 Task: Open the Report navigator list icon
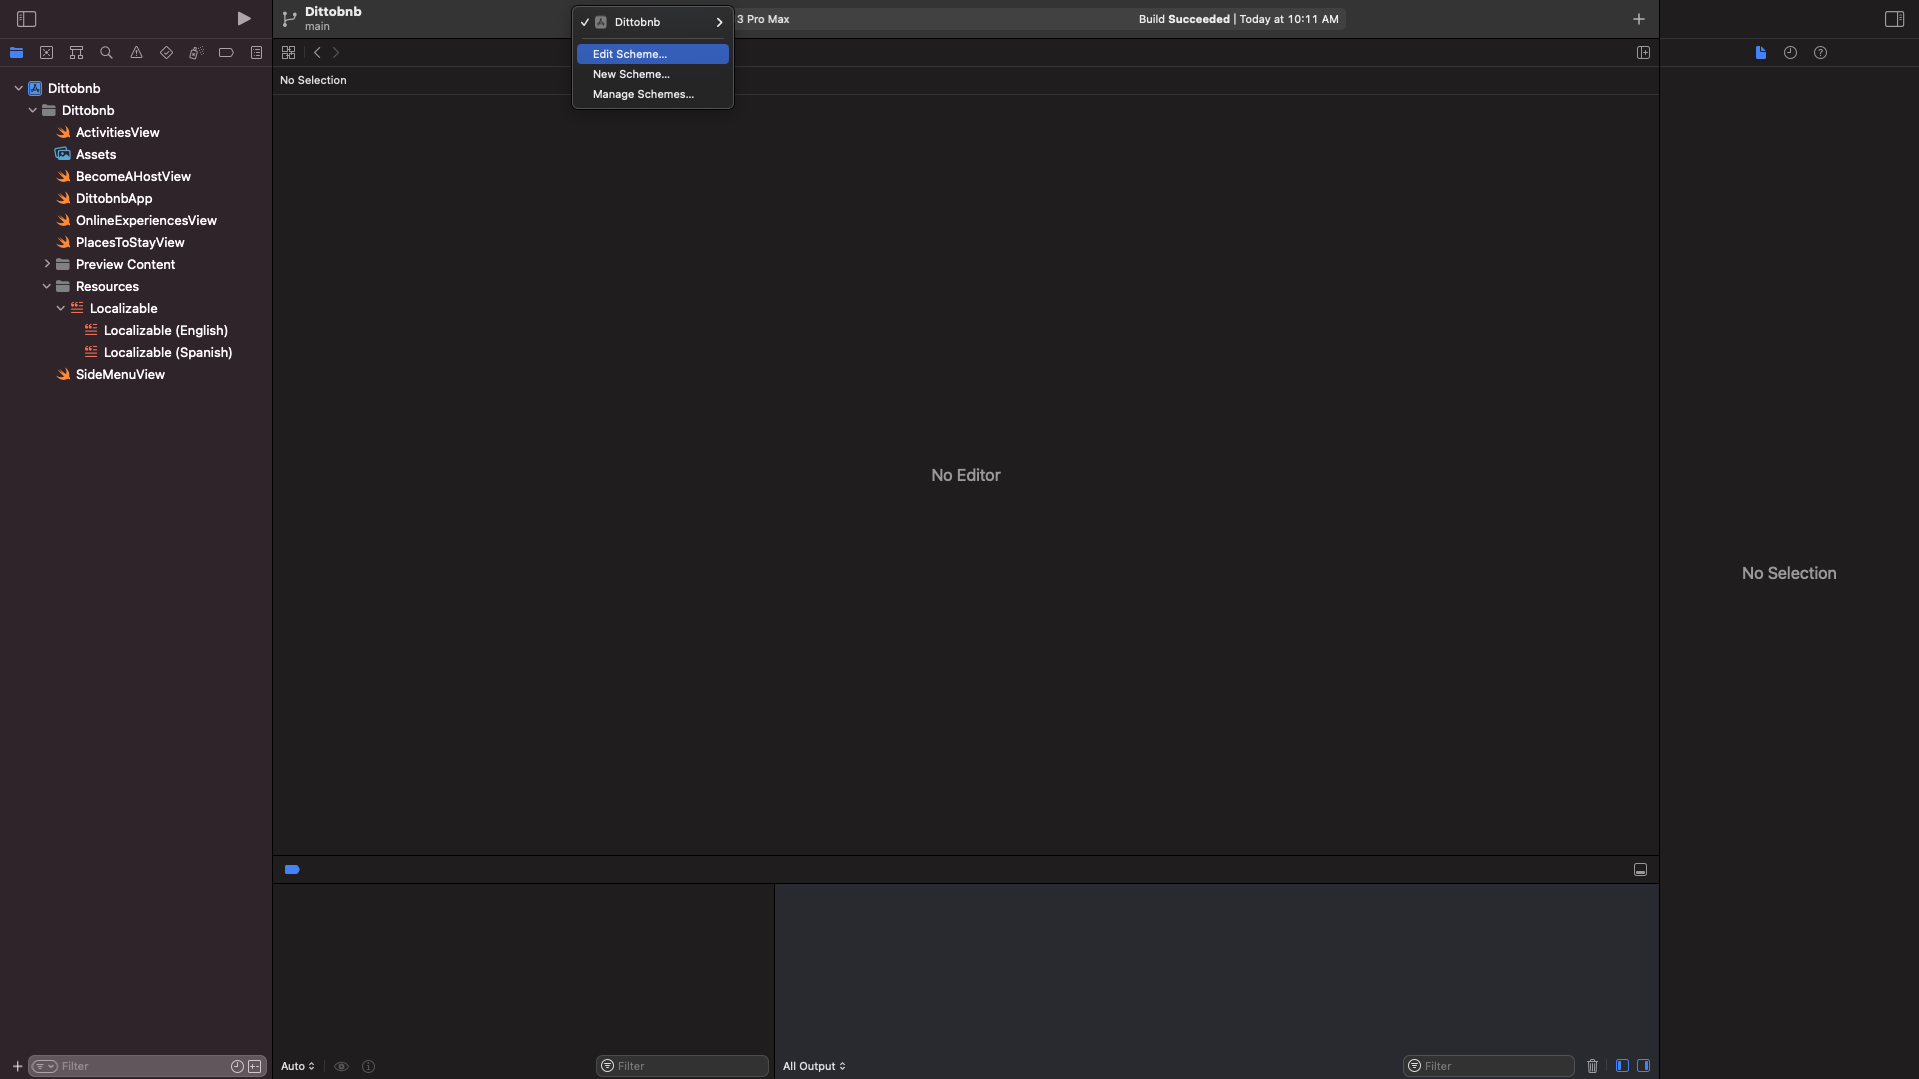pyautogui.click(x=256, y=52)
